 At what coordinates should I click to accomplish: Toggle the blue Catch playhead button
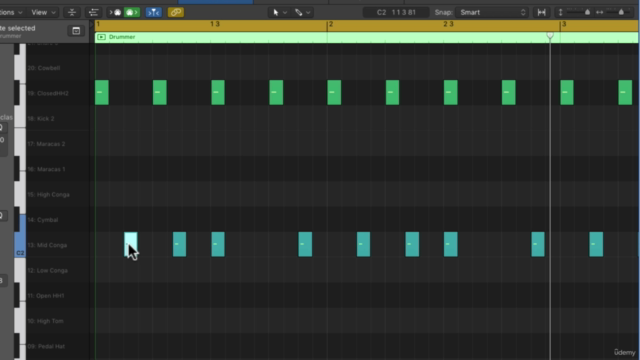[x=153, y=12]
